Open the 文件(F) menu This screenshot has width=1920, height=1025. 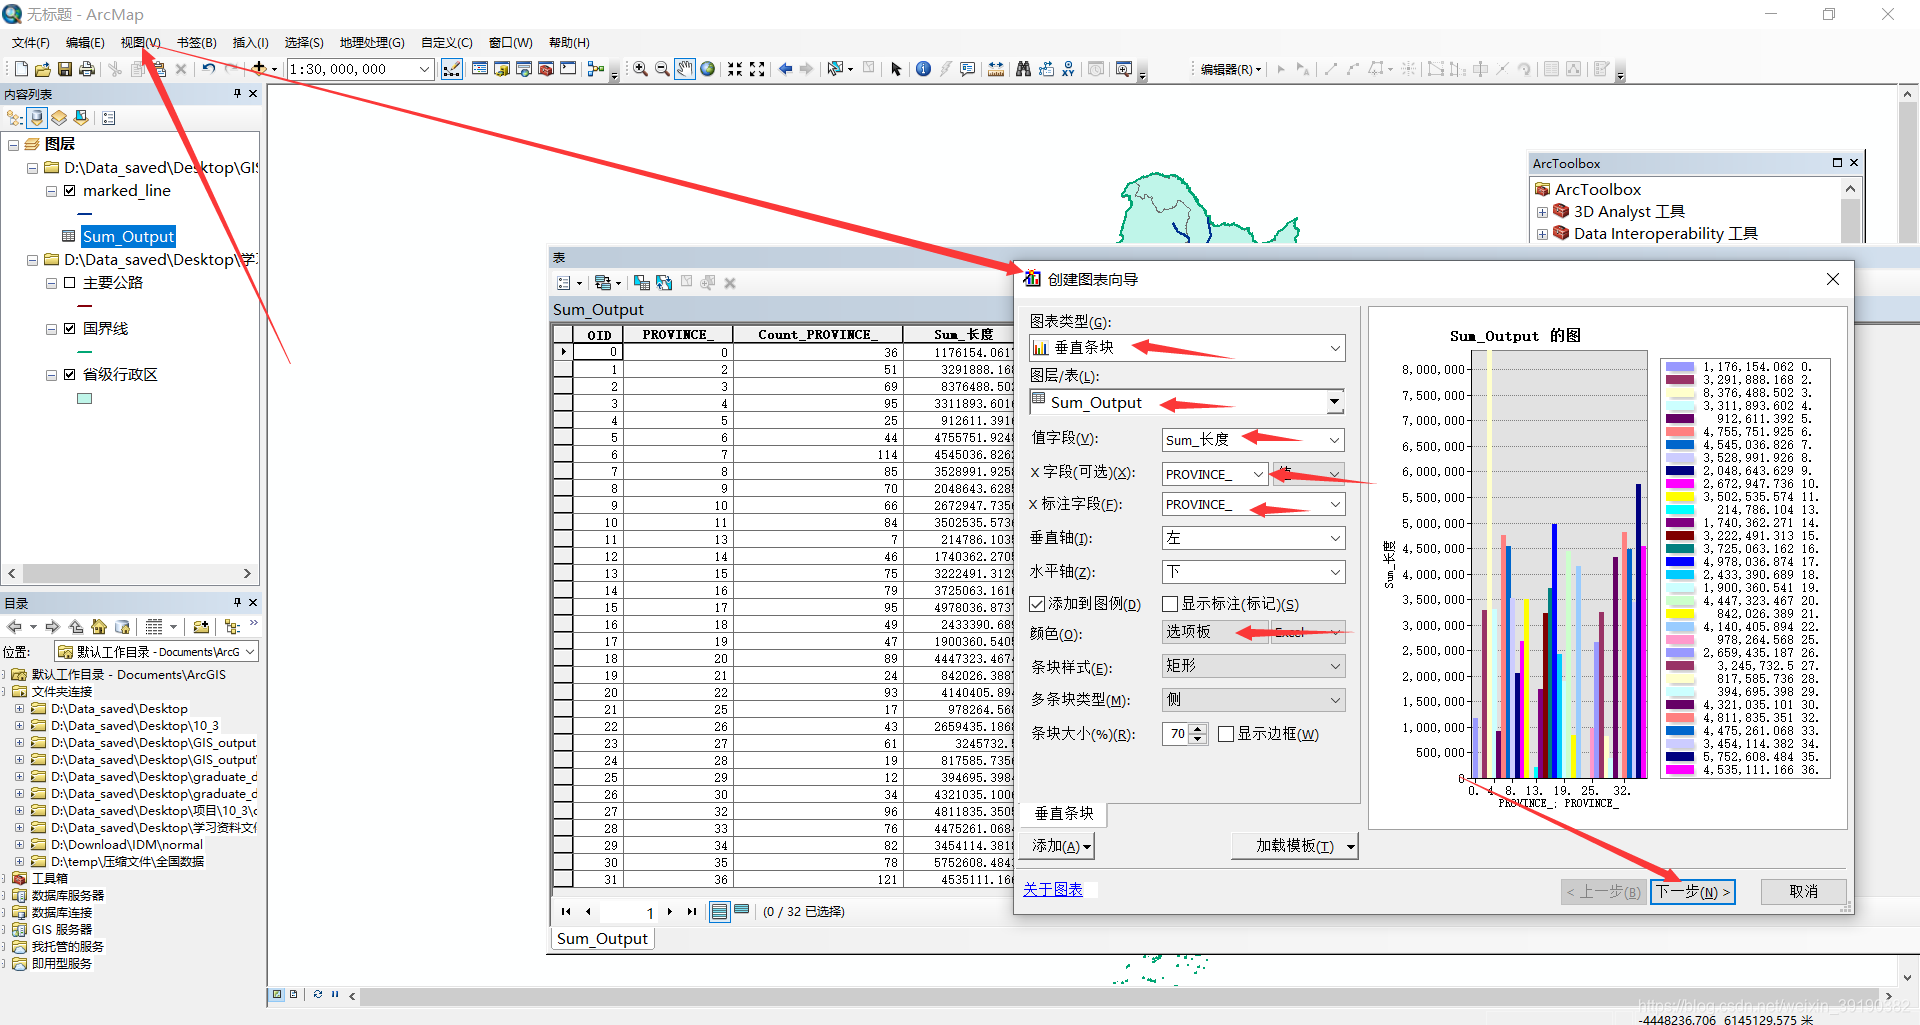click(31, 42)
